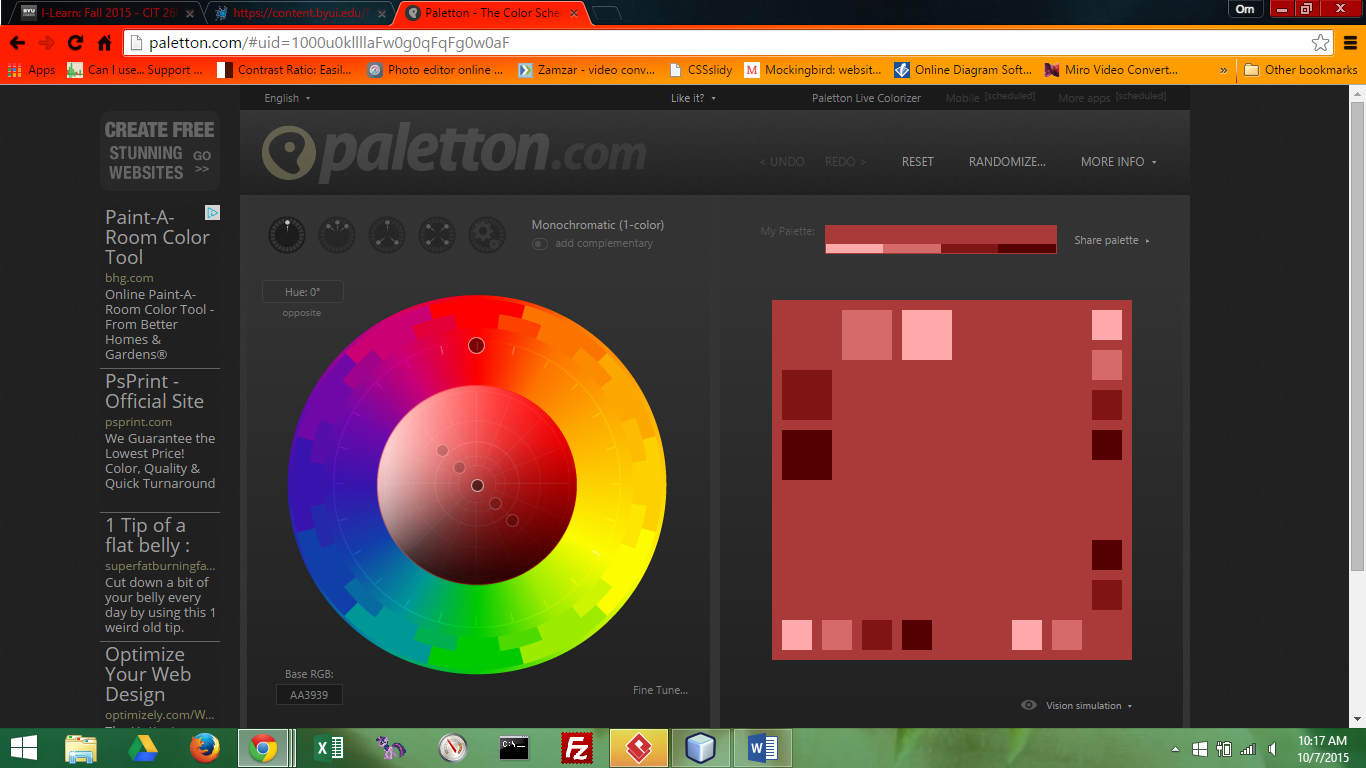1366x768 pixels.
Task: Click the My Palette color bar
Action: (x=941, y=239)
